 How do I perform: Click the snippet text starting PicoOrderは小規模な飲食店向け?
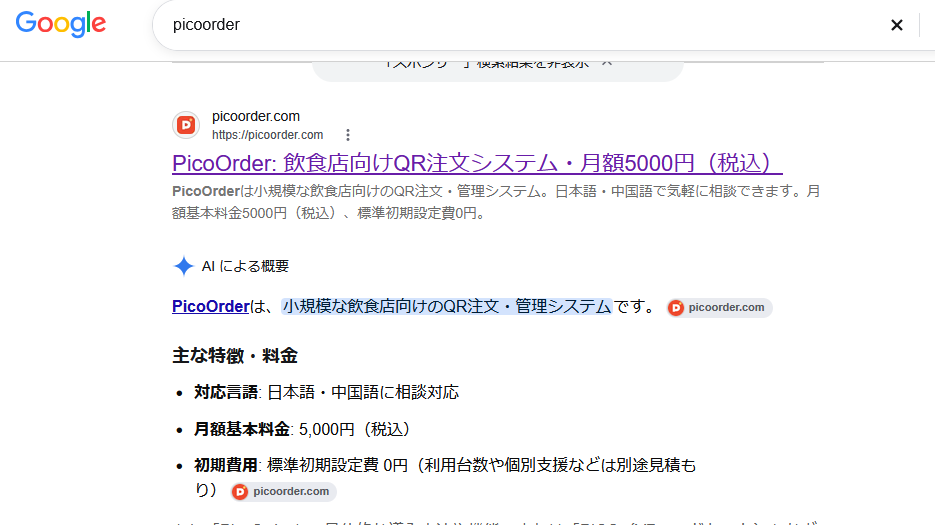tap(496, 202)
